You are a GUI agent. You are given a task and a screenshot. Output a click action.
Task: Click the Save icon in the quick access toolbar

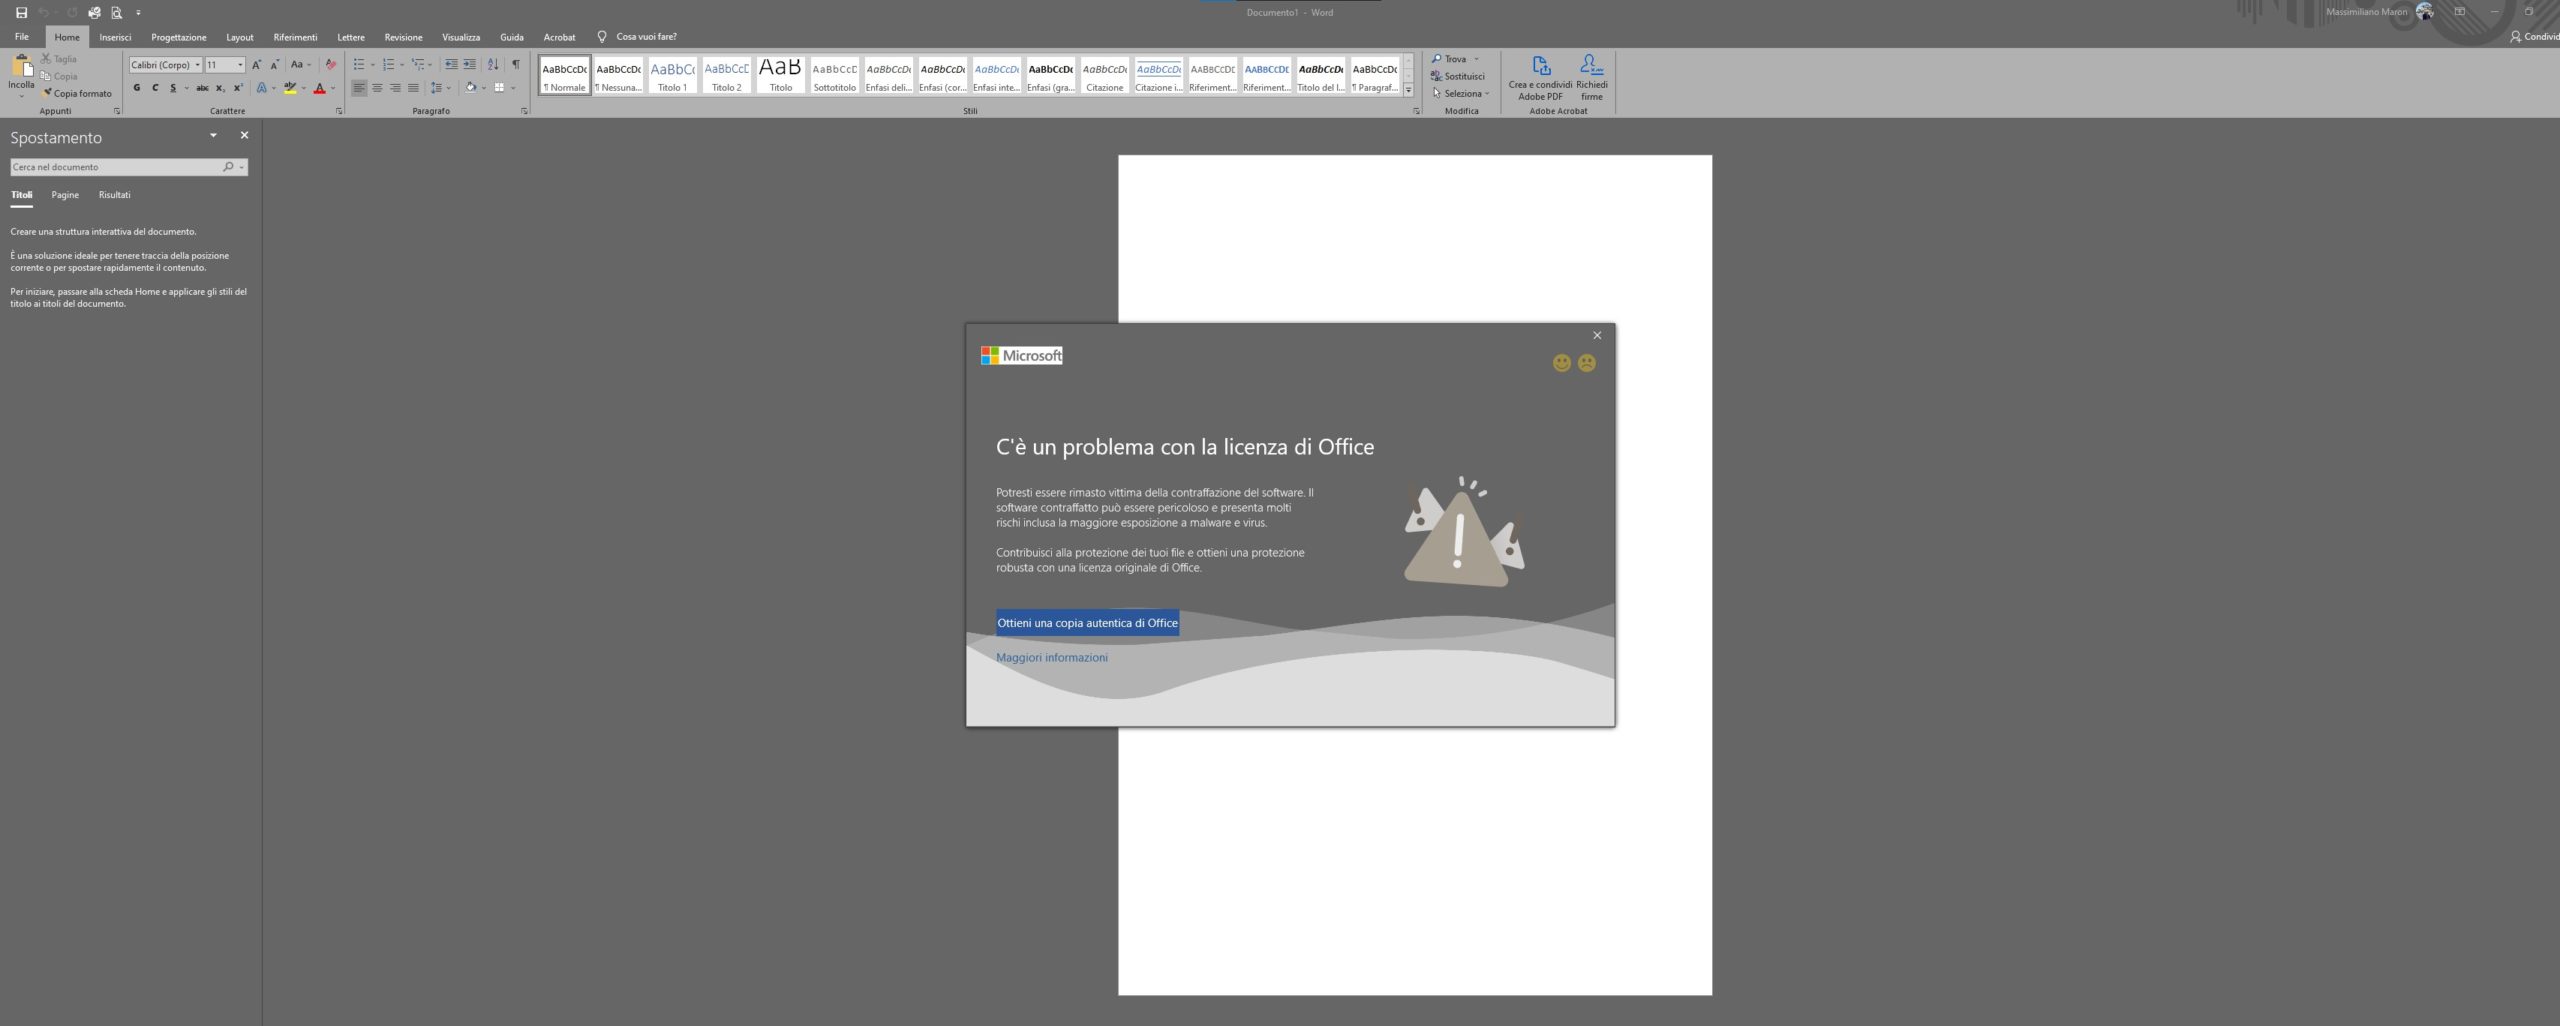coord(21,13)
